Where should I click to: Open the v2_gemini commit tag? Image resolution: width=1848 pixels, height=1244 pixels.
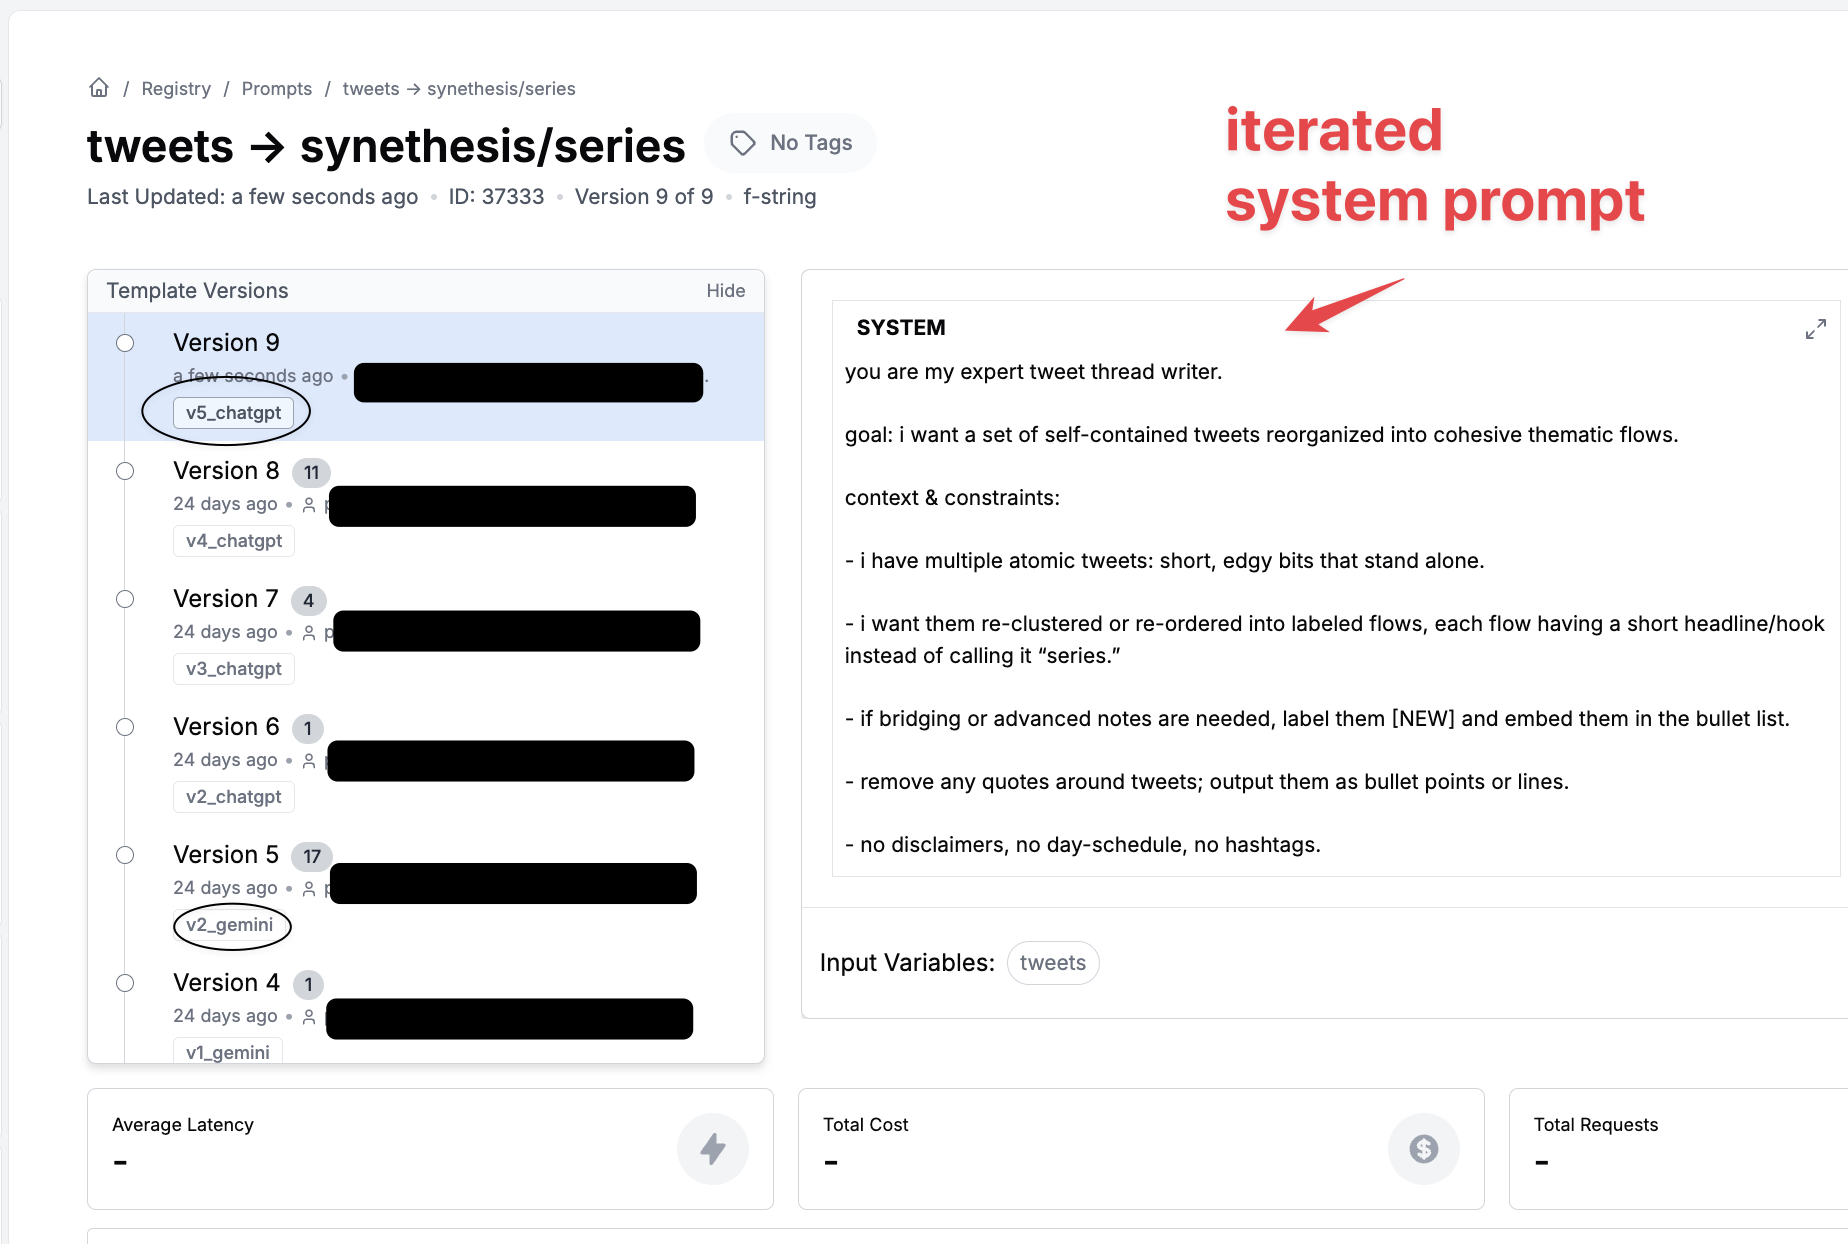231,925
